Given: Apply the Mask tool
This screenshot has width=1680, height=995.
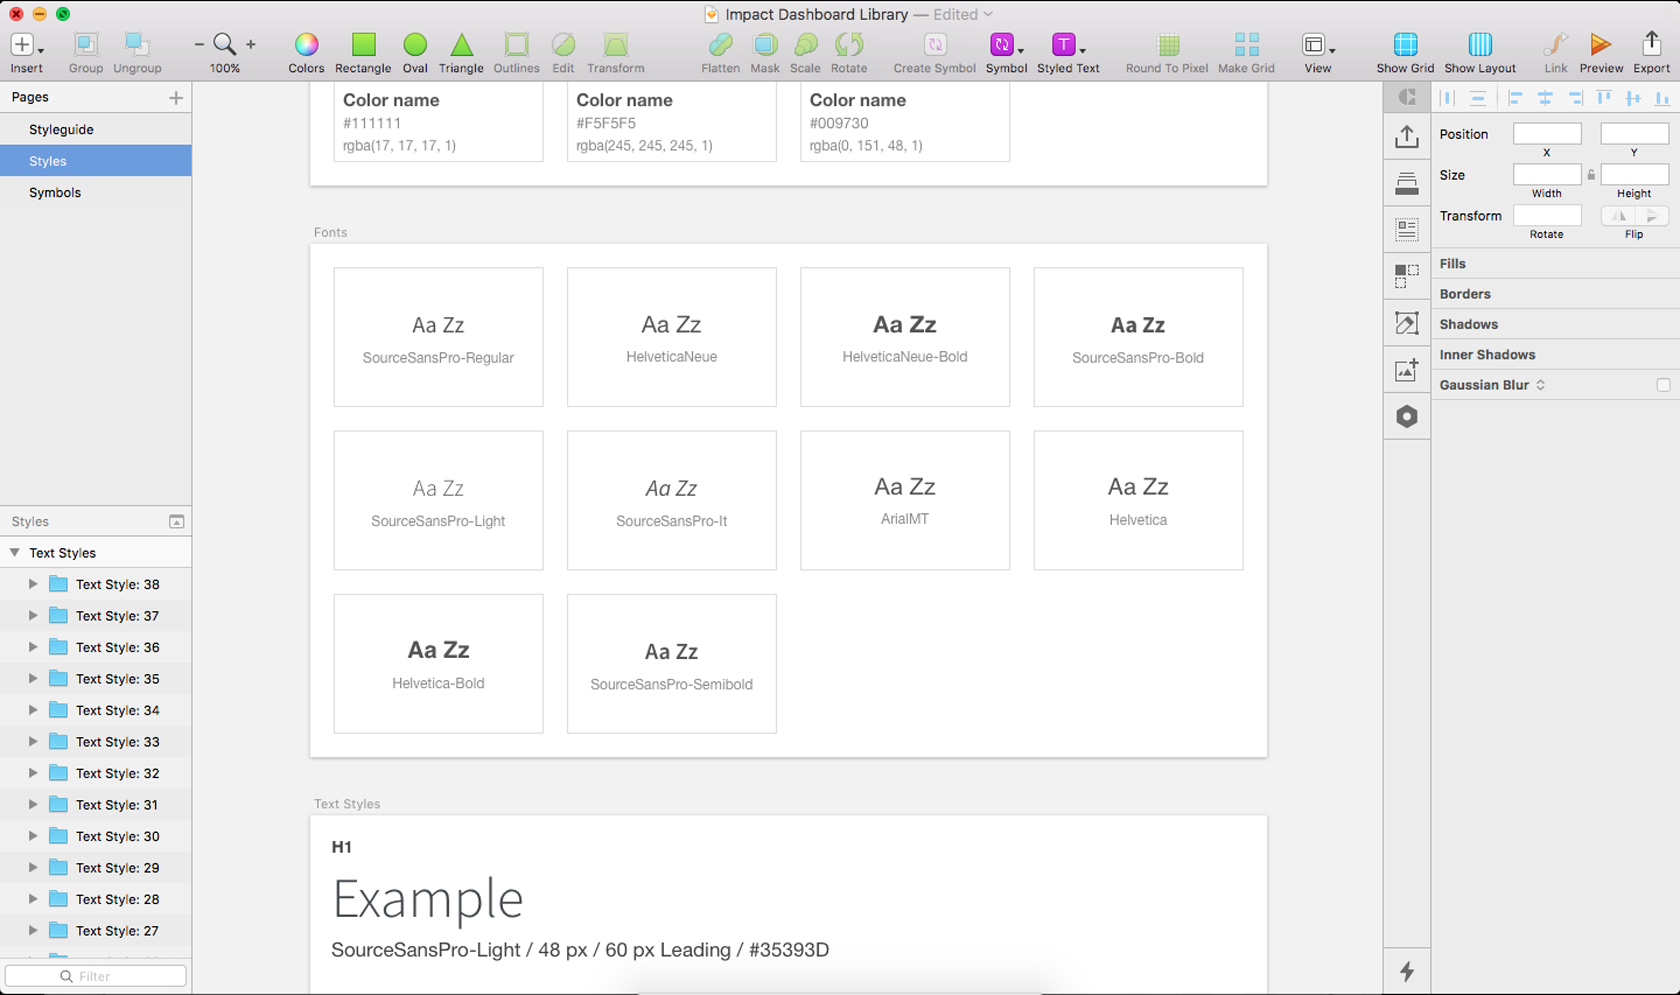Looking at the screenshot, I should 765,44.
